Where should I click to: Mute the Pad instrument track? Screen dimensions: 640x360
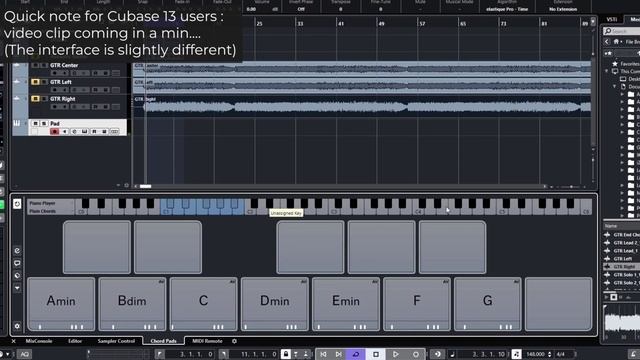(36, 123)
